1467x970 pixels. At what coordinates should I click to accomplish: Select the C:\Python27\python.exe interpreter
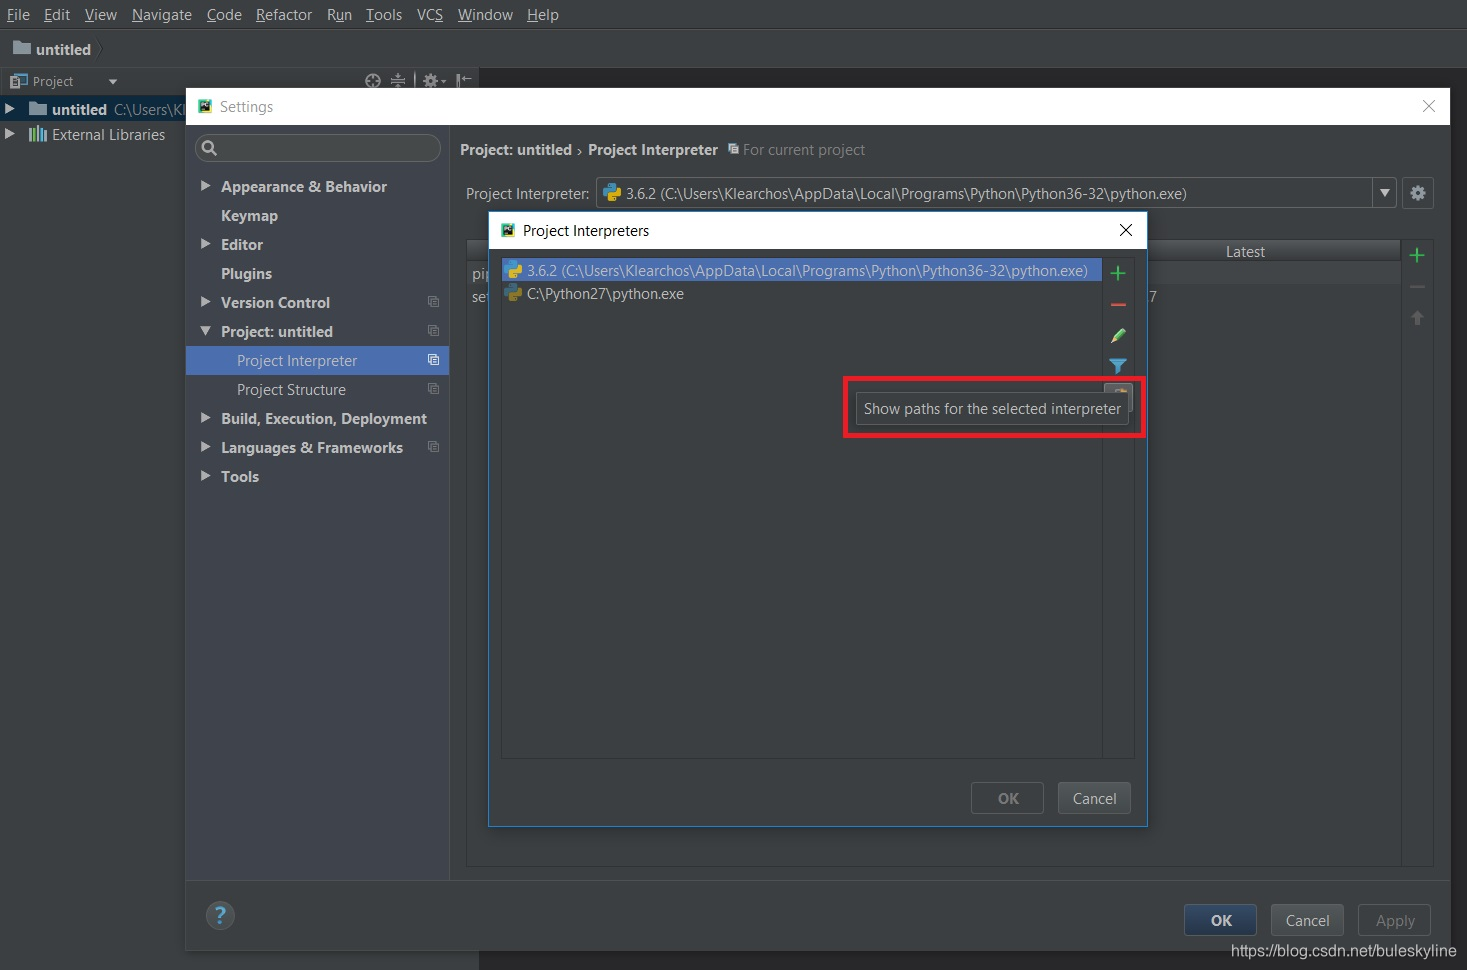coord(605,294)
